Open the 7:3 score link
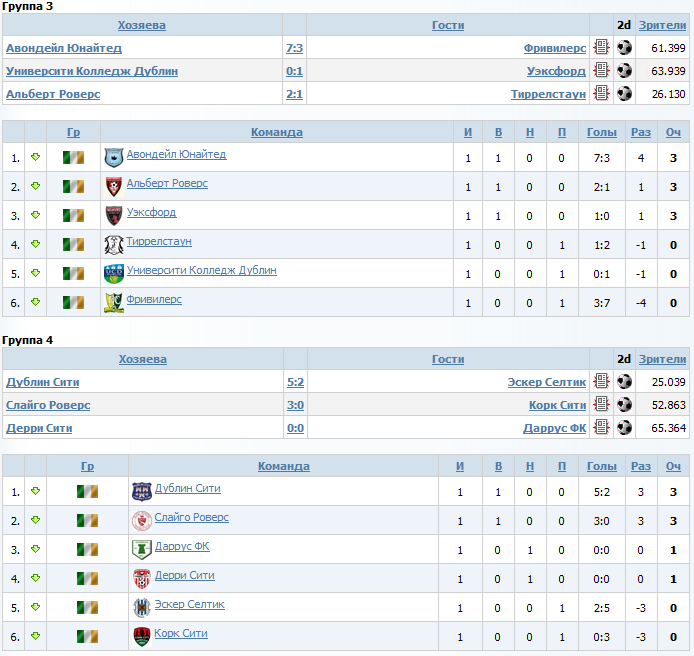 294,48
